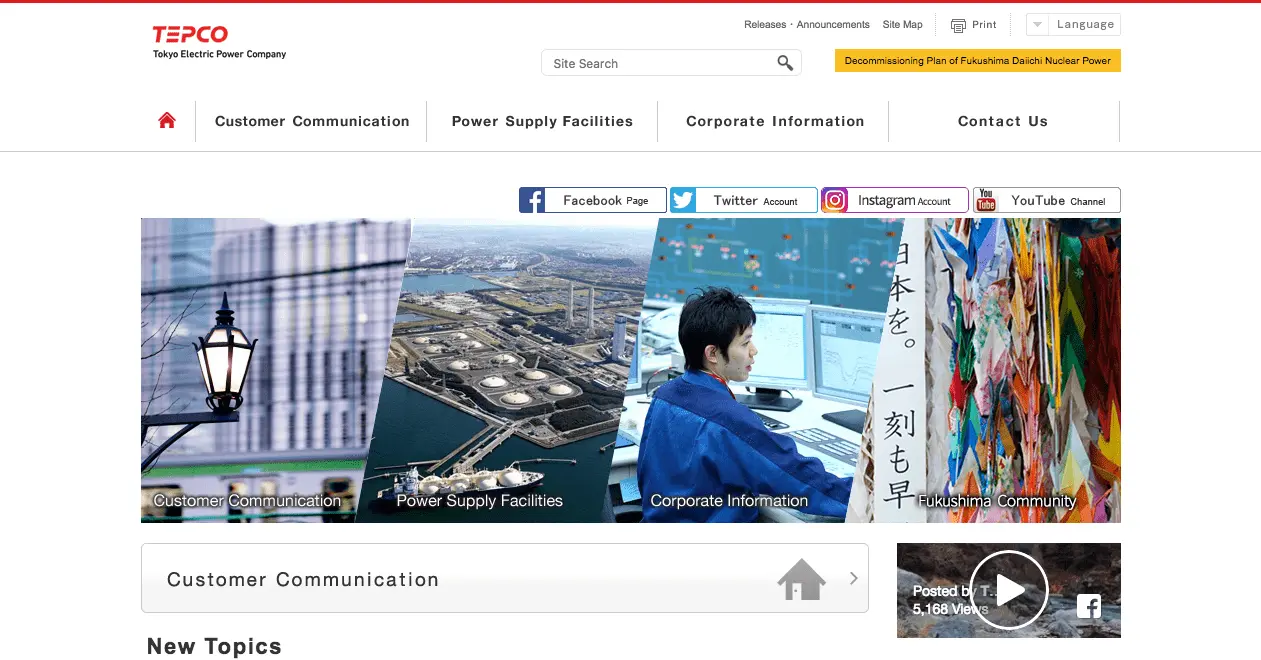This screenshot has height=660, width=1261.
Task: Open the YouTube Channel link
Action: [x=1047, y=200]
